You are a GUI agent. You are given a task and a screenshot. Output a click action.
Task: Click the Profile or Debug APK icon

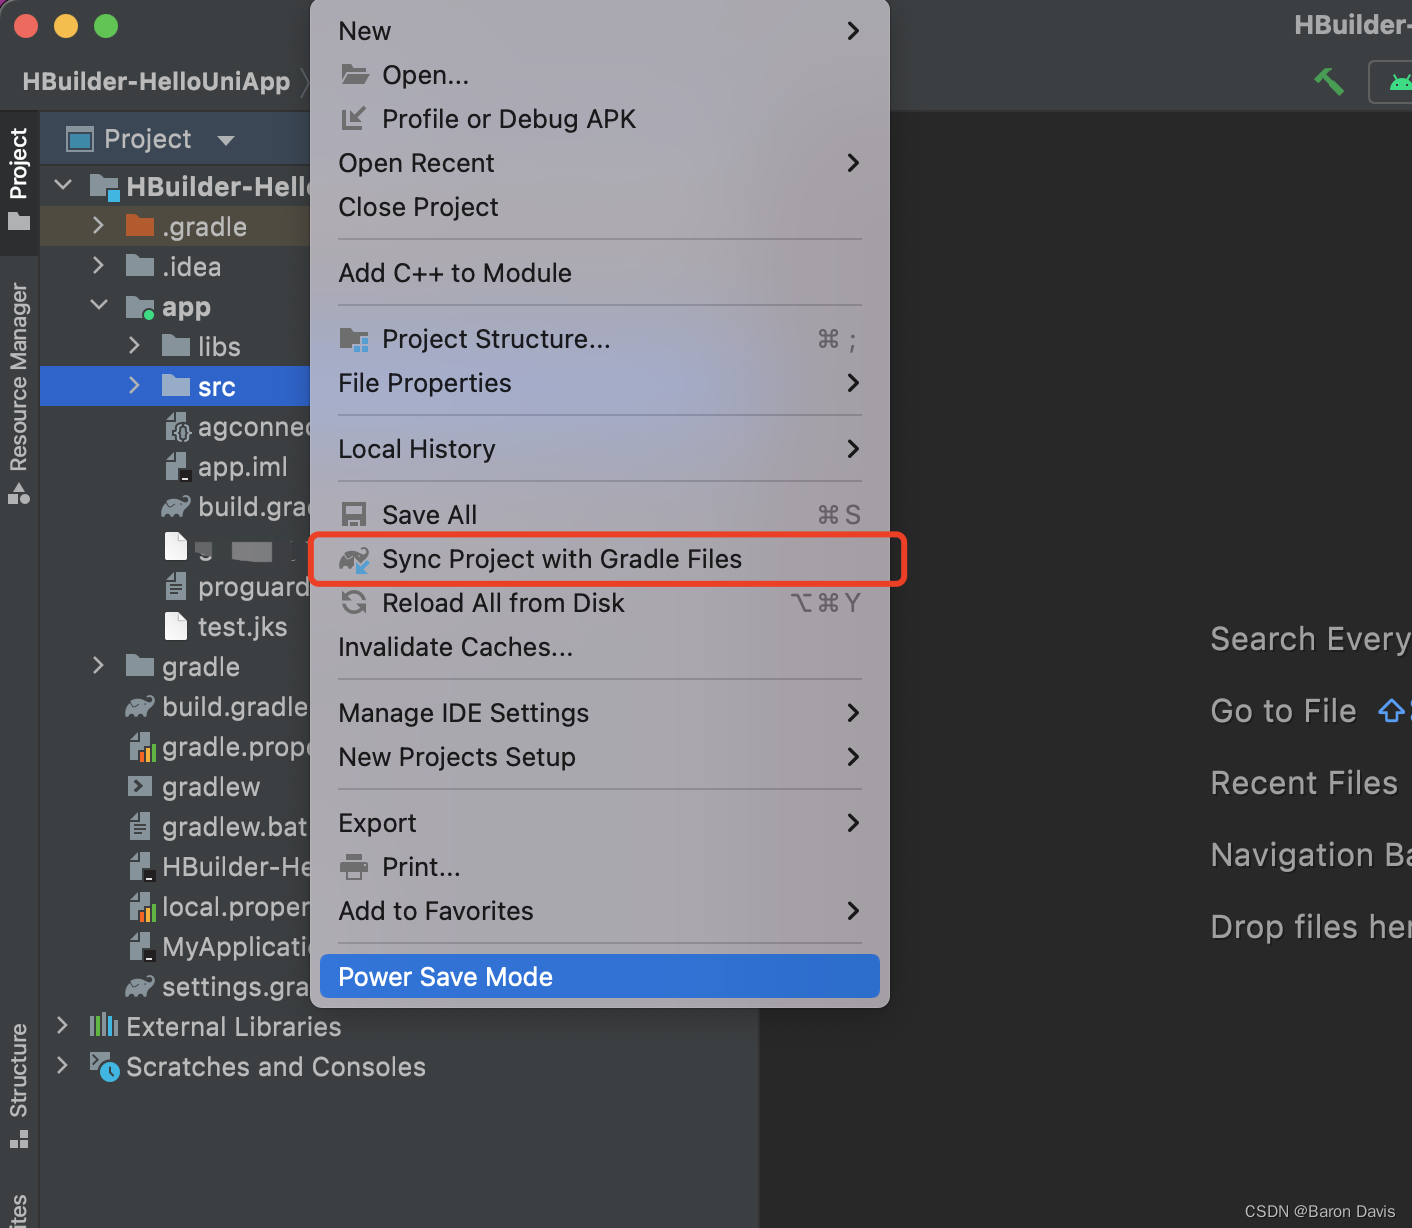pyautogui.click(x=354, y=119)
